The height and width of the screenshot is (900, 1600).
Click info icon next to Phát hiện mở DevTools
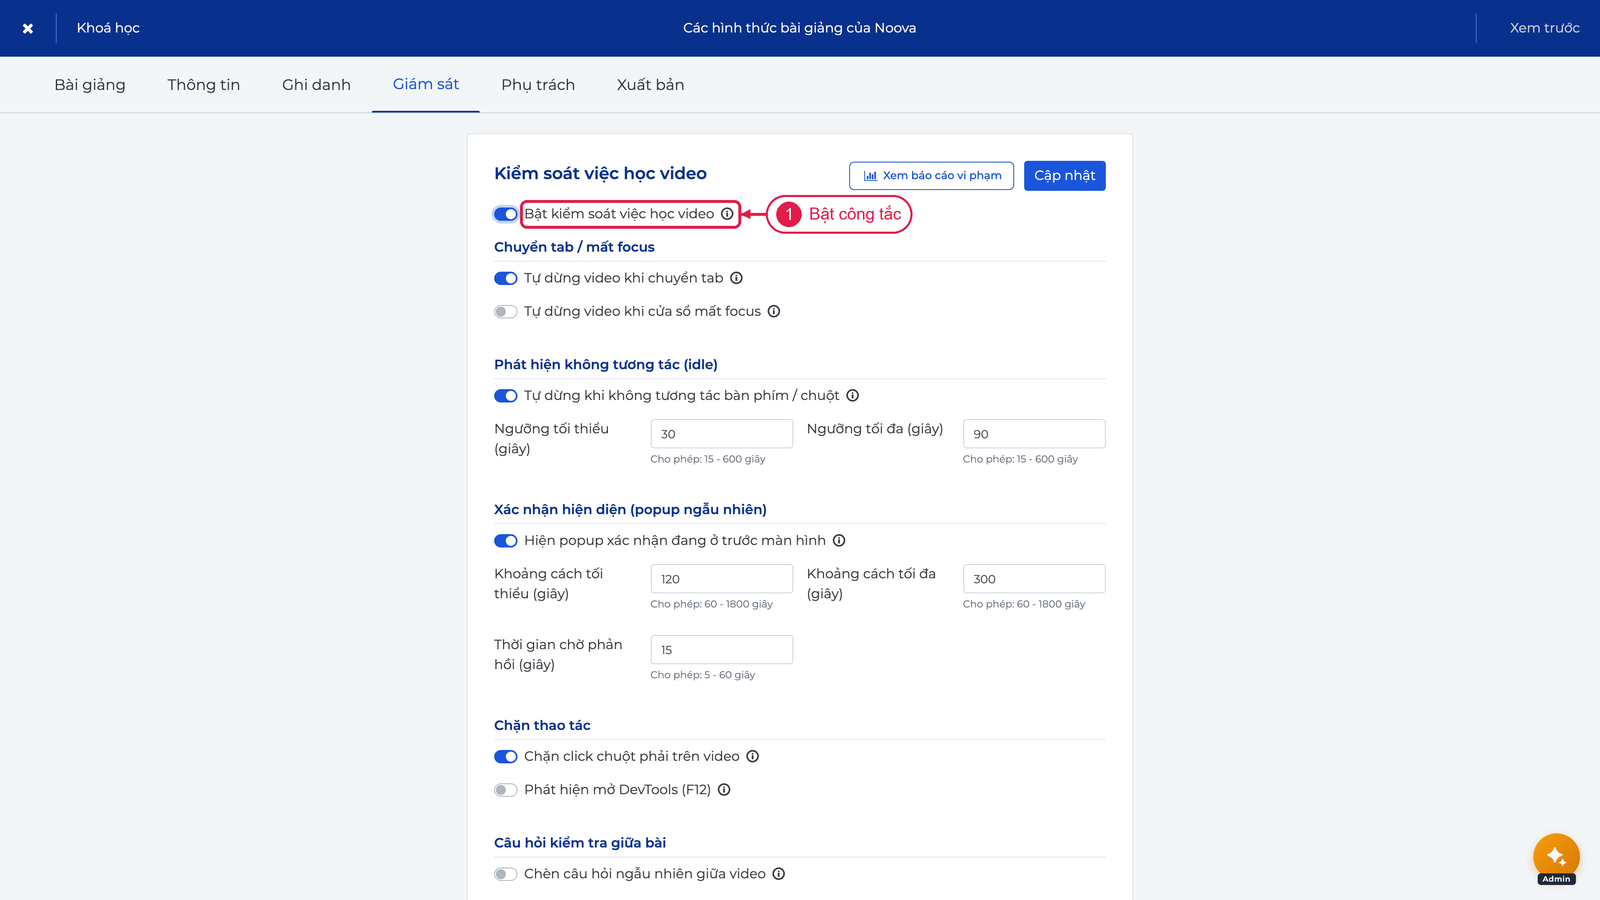[x=724, y=789]
